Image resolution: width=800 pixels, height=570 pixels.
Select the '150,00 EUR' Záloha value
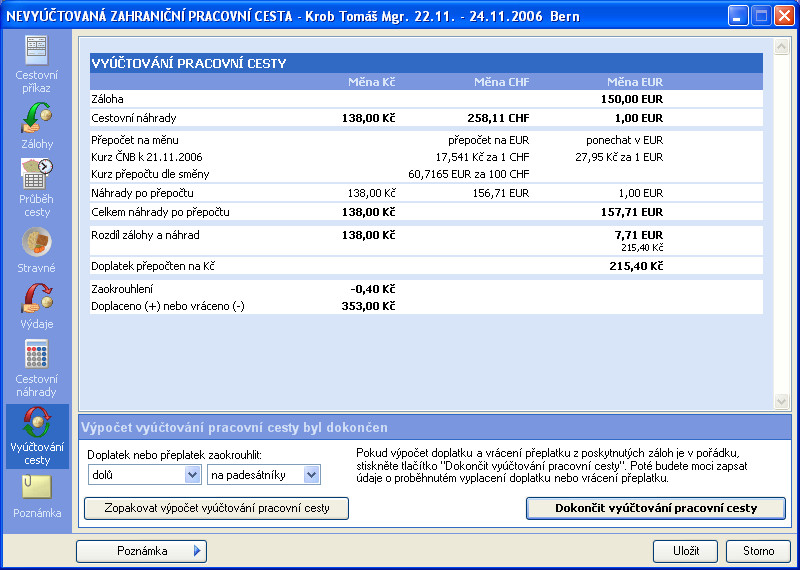tap(632, 99)
